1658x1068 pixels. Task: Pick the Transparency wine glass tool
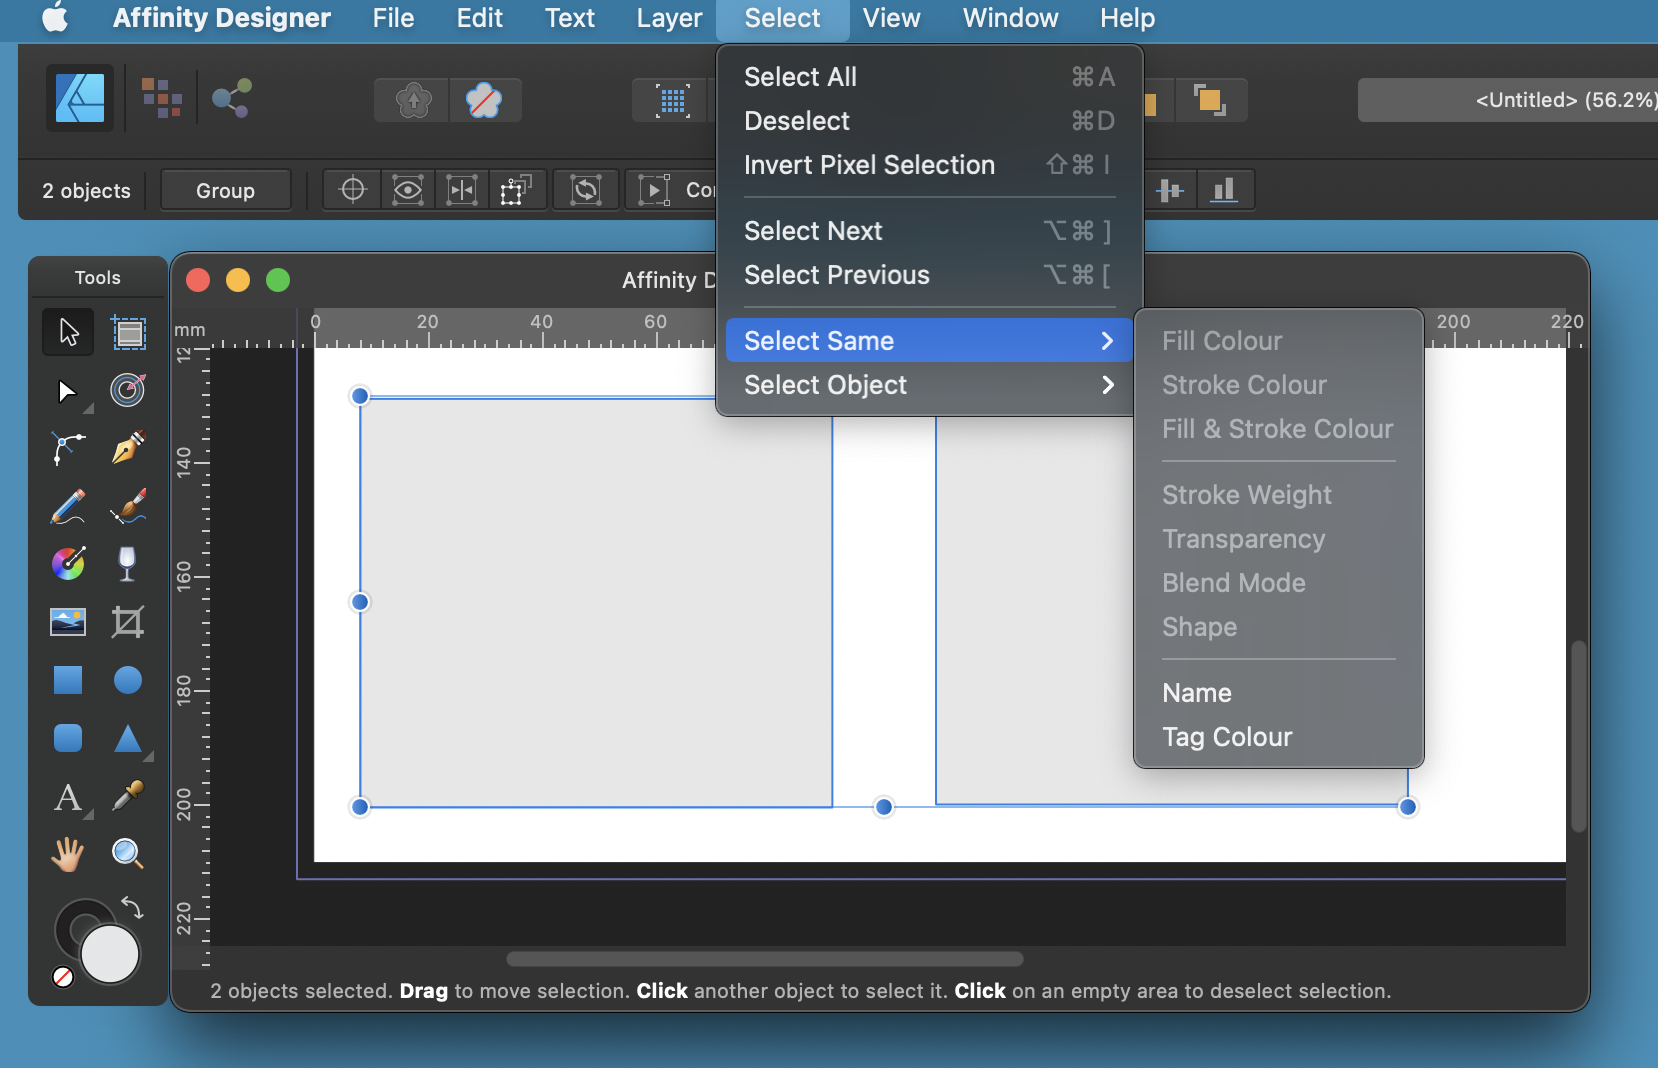pyautogui.click(x=127, y=564)
